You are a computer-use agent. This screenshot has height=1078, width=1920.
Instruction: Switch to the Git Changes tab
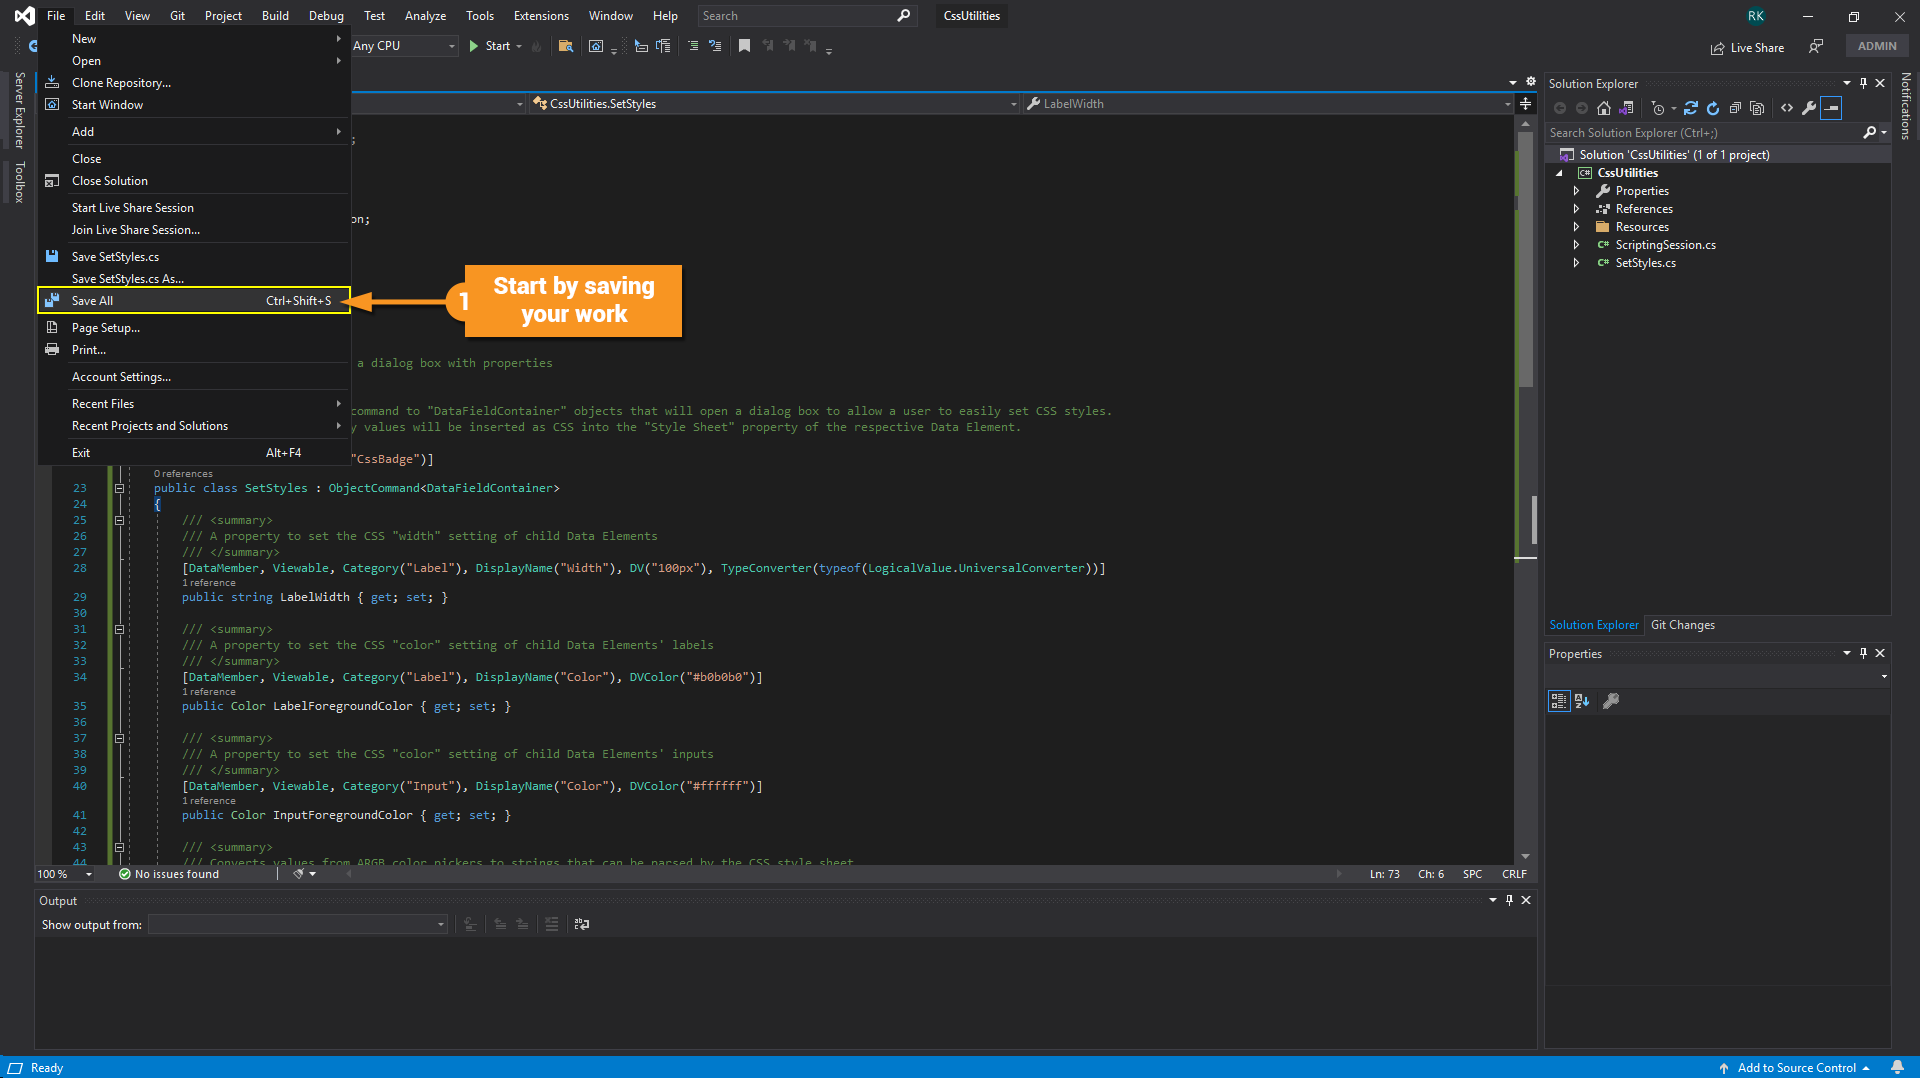pos(1682,625)
